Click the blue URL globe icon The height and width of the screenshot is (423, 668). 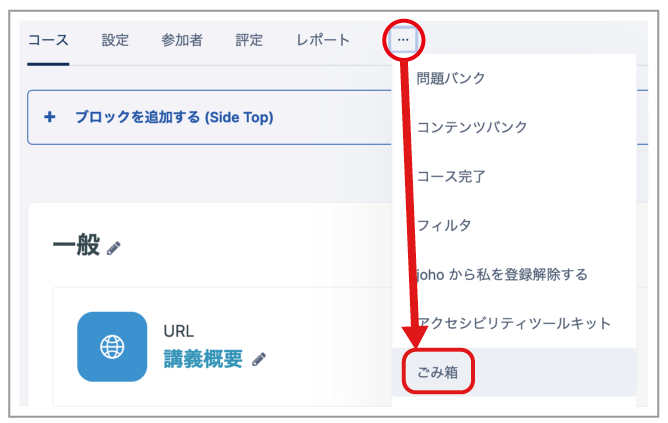[112, 346]
